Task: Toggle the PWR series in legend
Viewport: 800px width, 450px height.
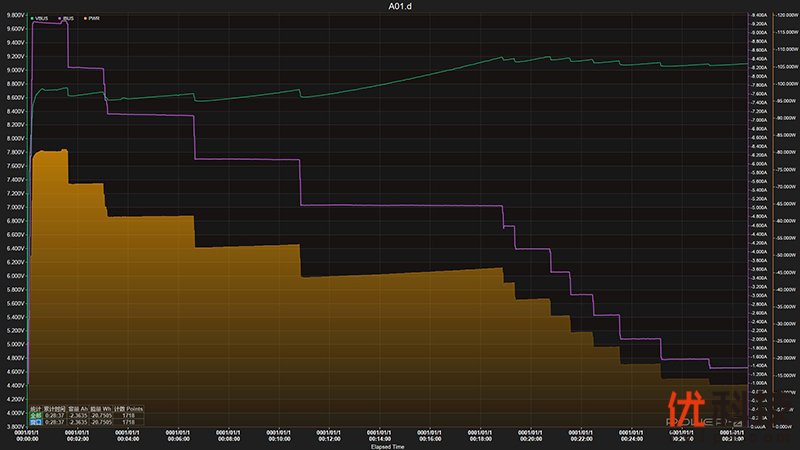Action: pos(93,18)
